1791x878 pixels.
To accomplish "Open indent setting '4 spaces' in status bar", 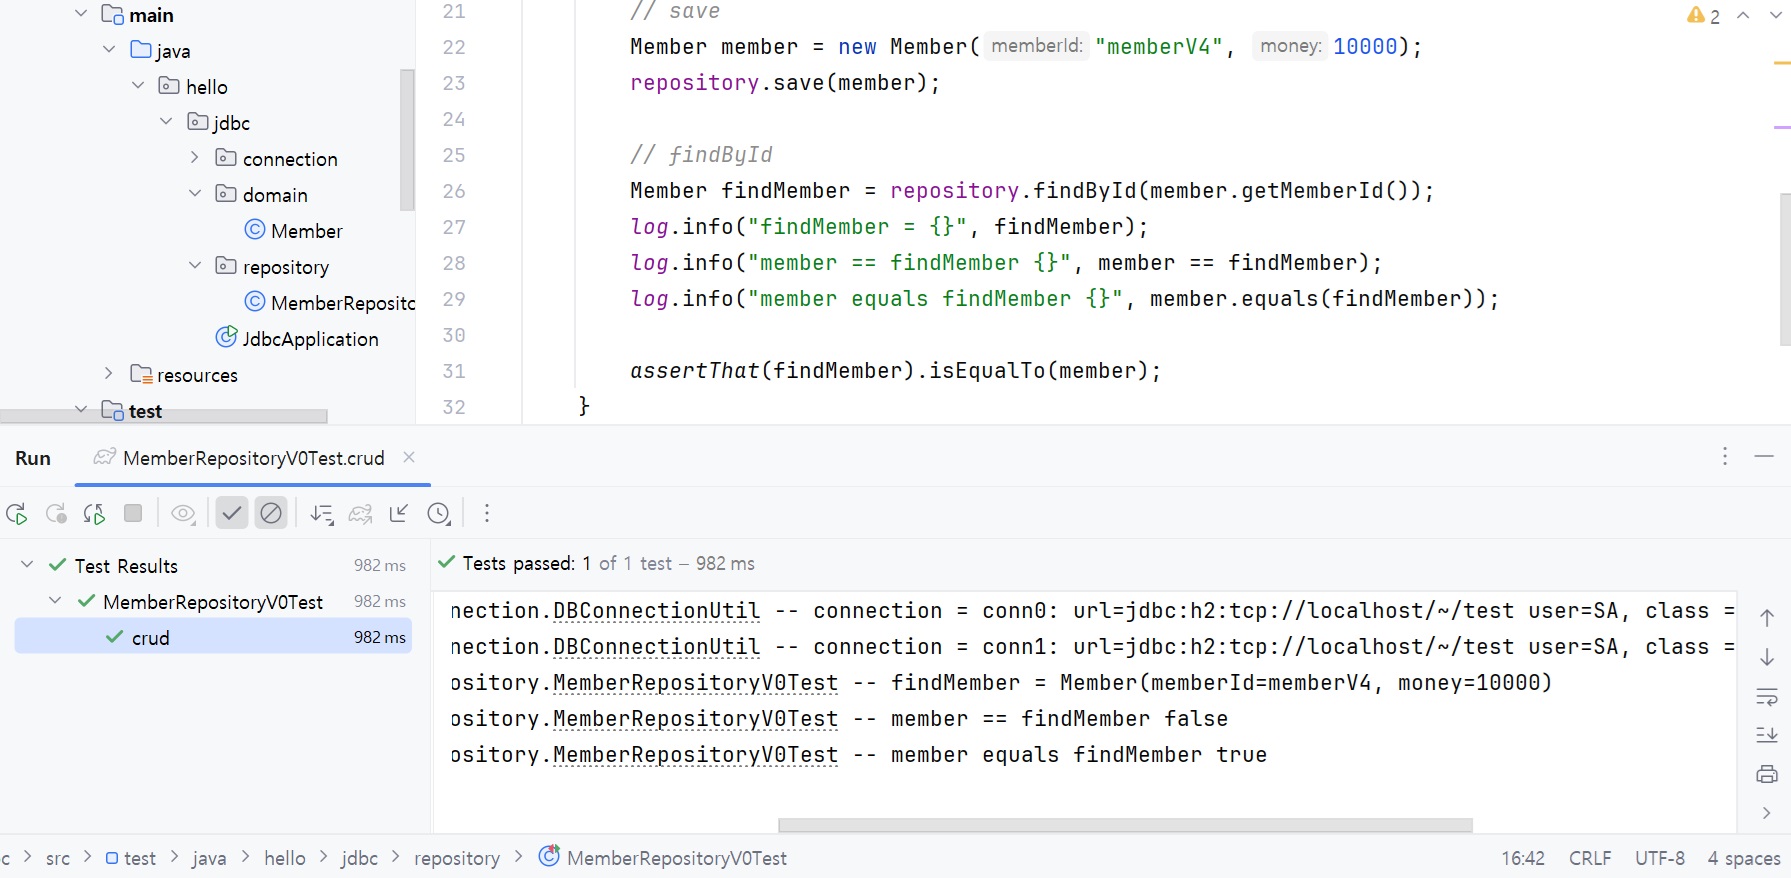I will pos(1744,858).
